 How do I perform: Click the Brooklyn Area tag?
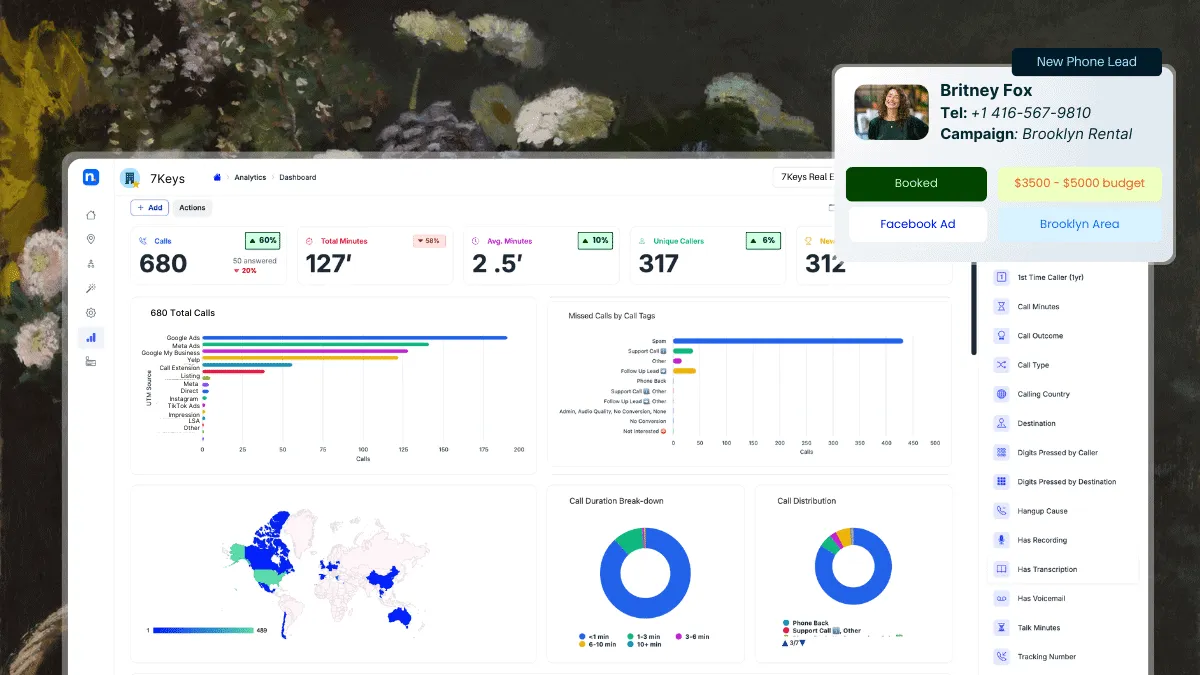pos(1079,224)
